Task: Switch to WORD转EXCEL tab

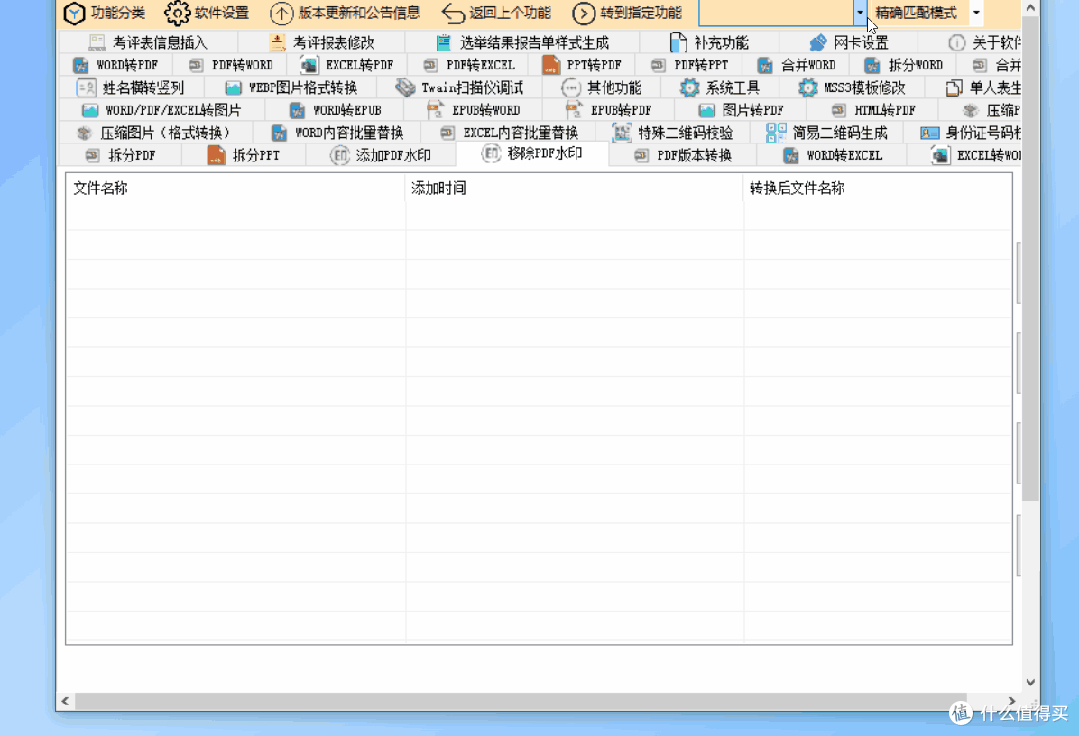Action: [832, 155]
